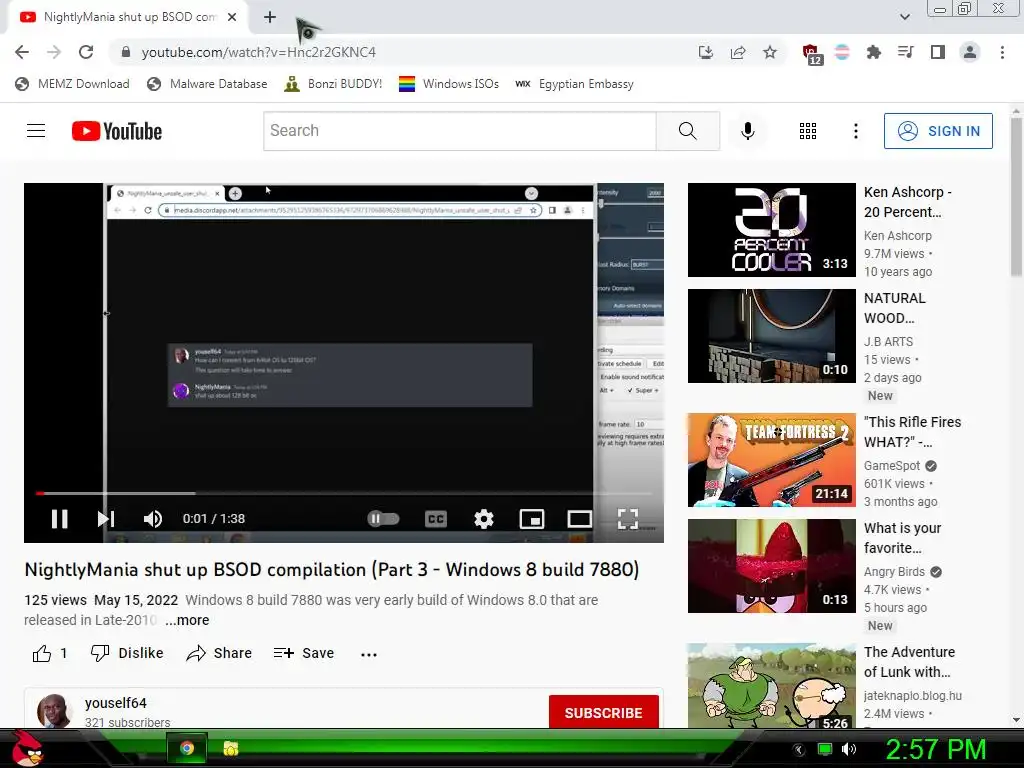The width and height of the screenshot is (1024, 768).
Task: Open the Windows ISOs bookmark
Action: [x=449, y=84]
